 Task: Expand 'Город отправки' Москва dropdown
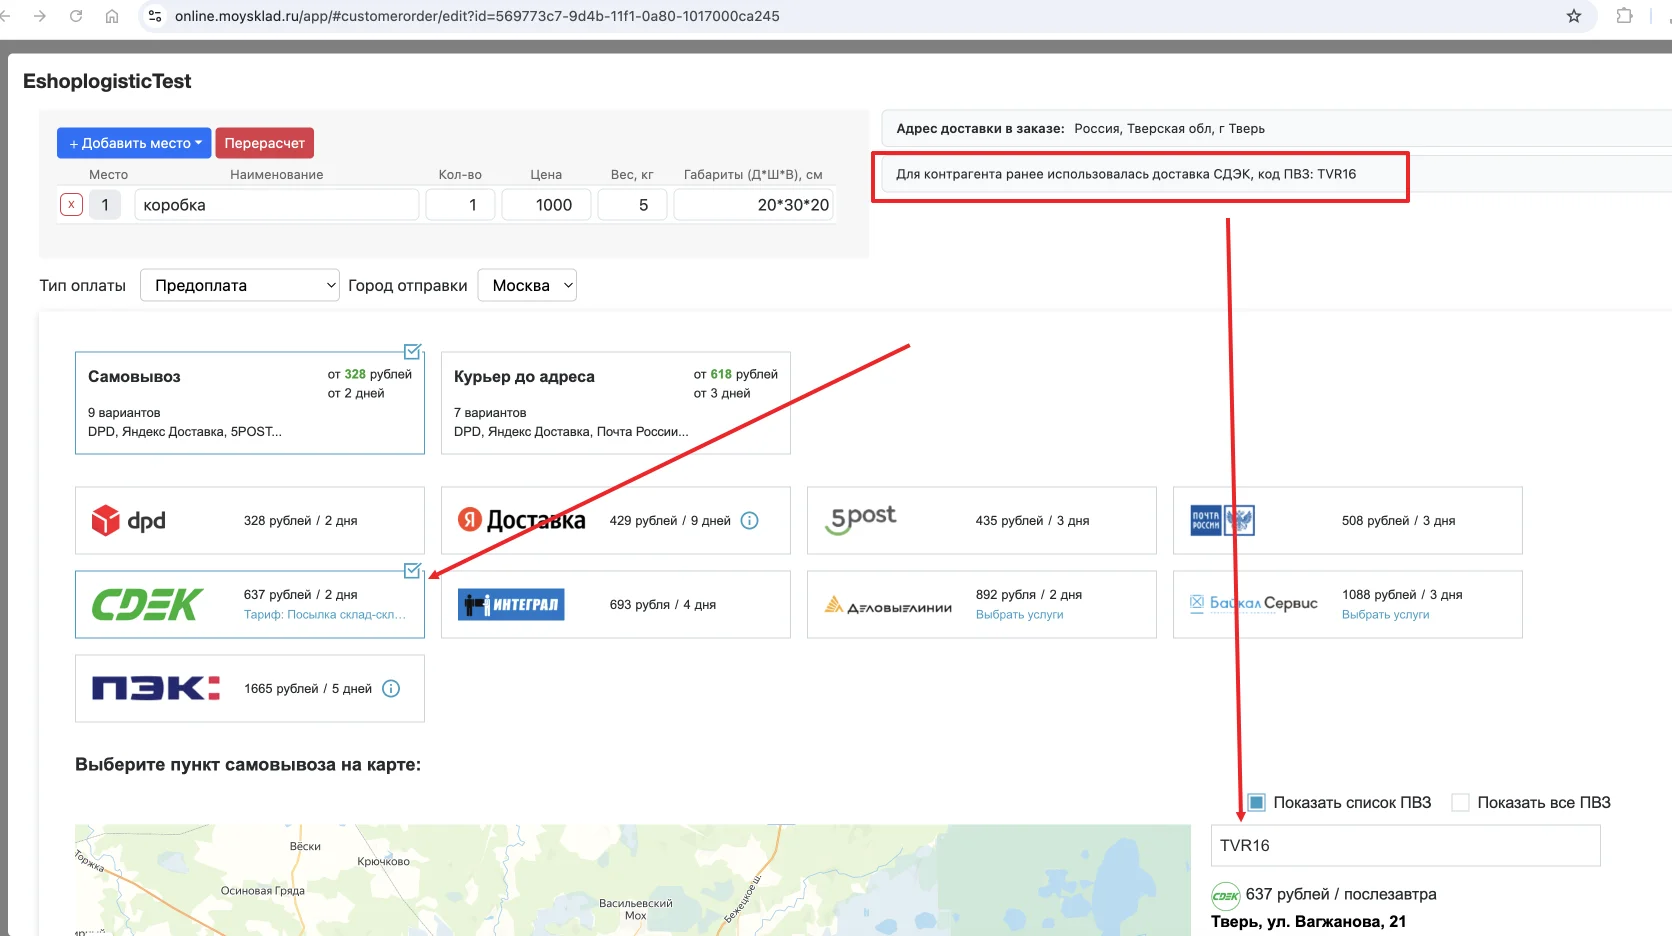[527, 285]
